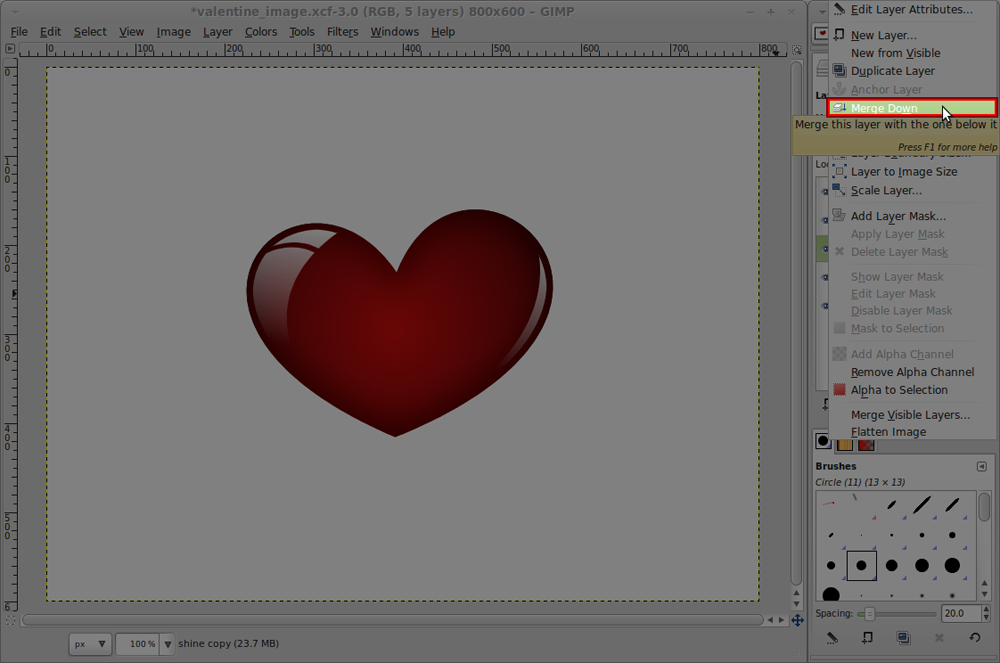
Task: Click the pan-view navigation icon at canvas corner
Action: point(797,620)
